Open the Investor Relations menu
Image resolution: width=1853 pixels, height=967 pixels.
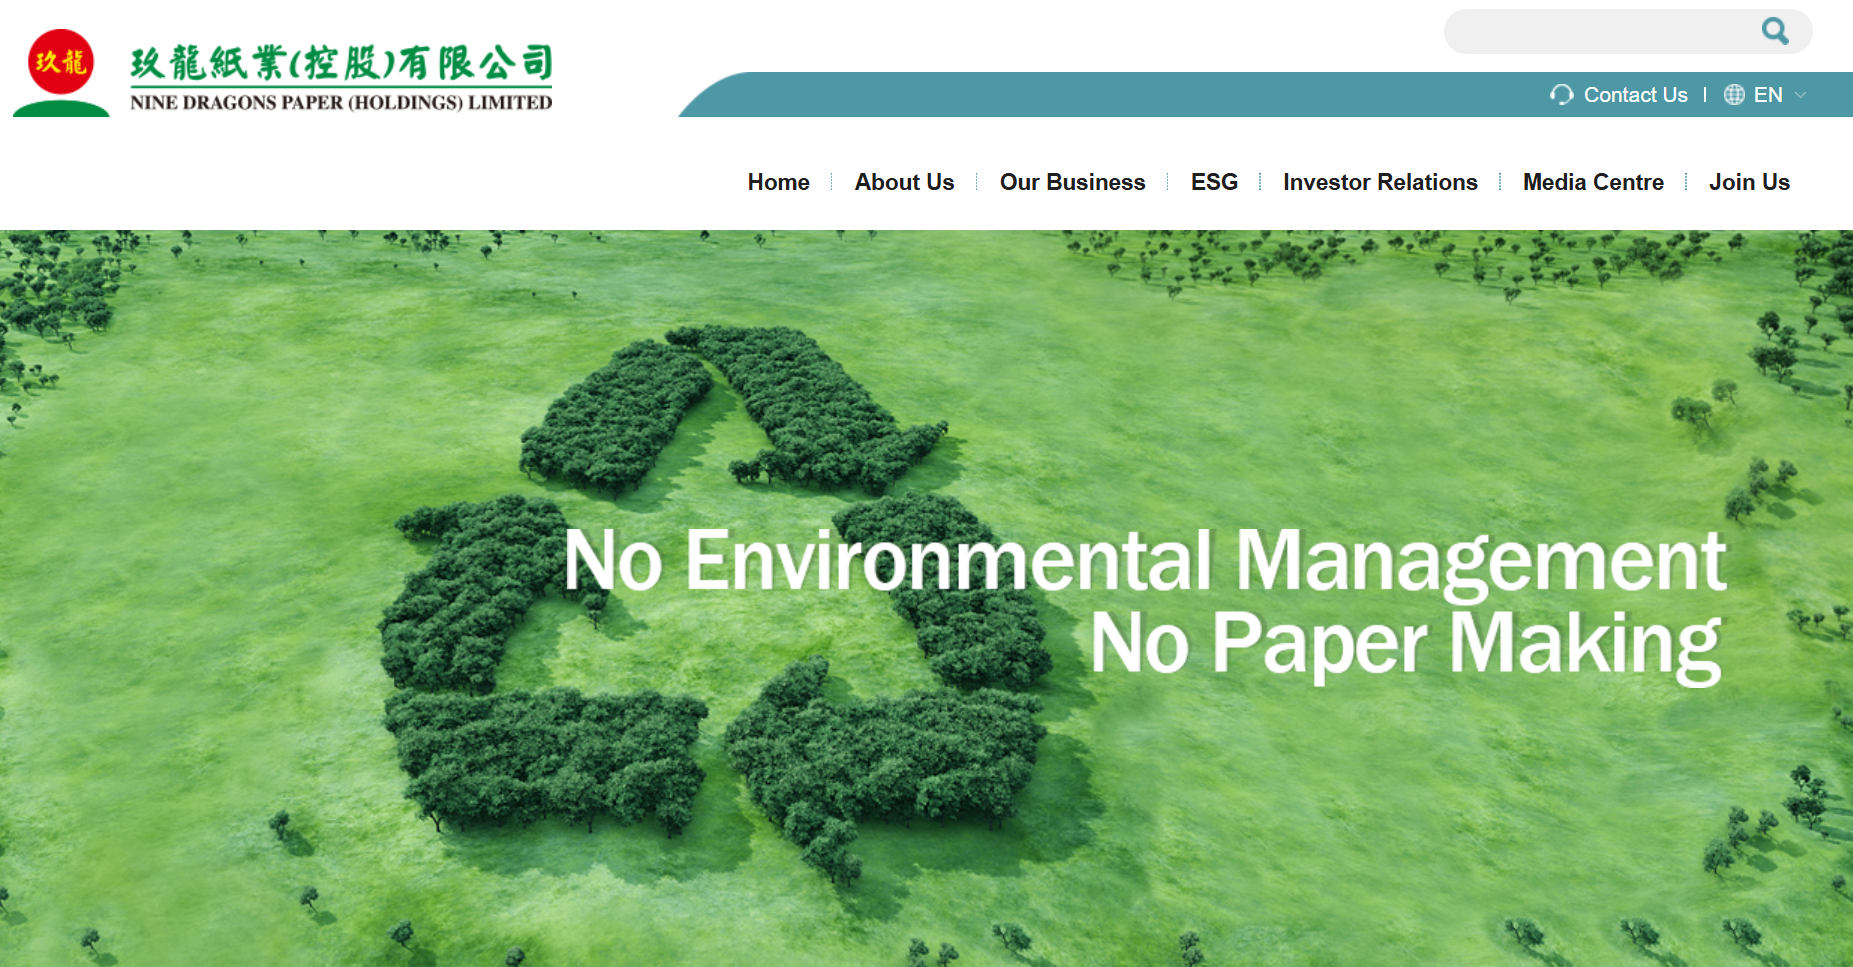[1380, 182]
